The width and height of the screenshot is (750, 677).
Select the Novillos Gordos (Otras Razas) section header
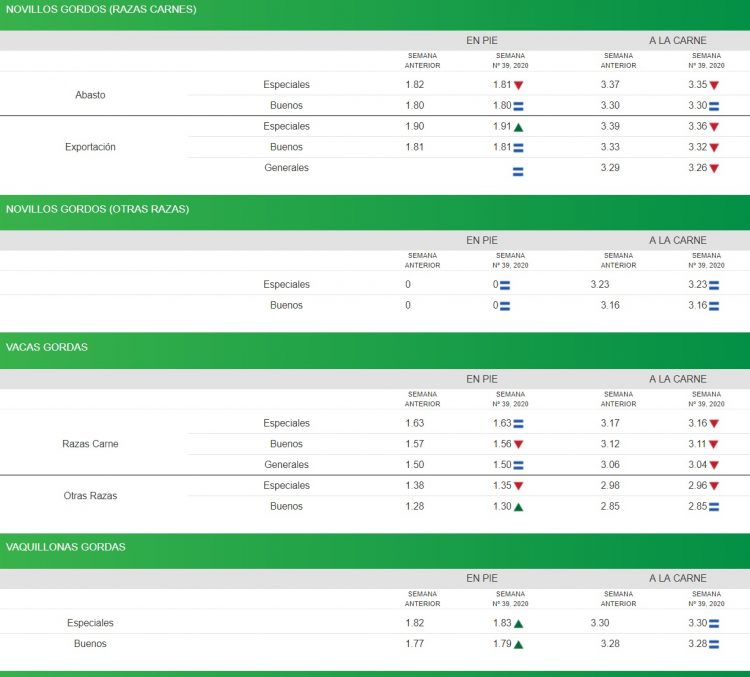click(97, 209)
